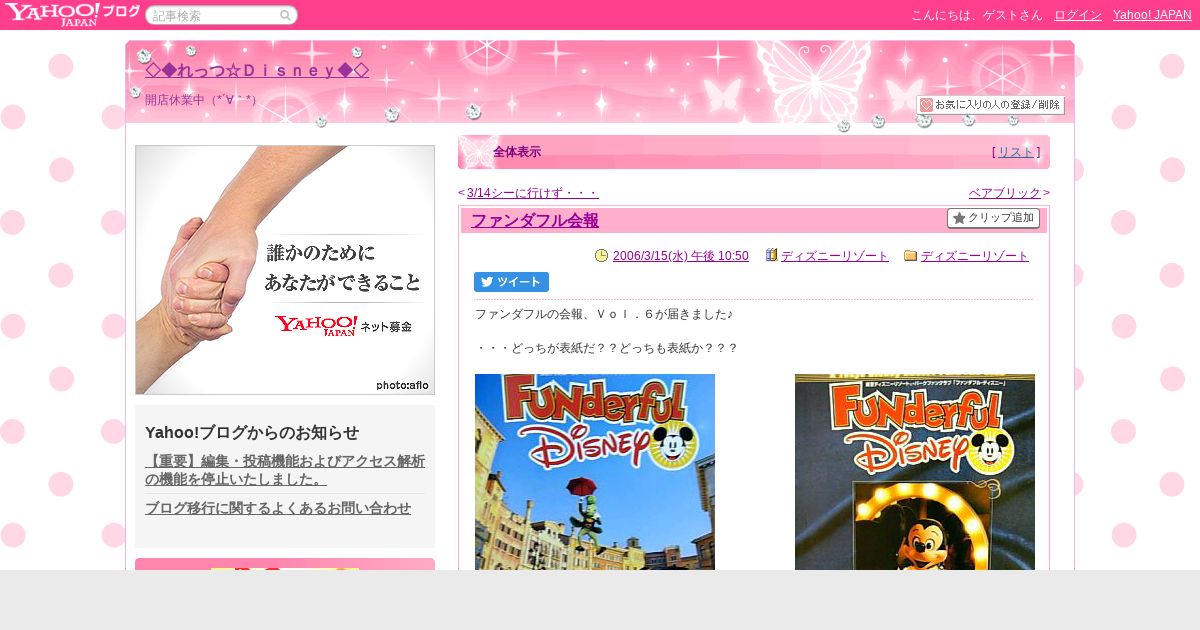Click Yahoo!ブログからのお知らせ heading
The height and width of the screenshot is (630, 1200).
[x=252, y=432]
